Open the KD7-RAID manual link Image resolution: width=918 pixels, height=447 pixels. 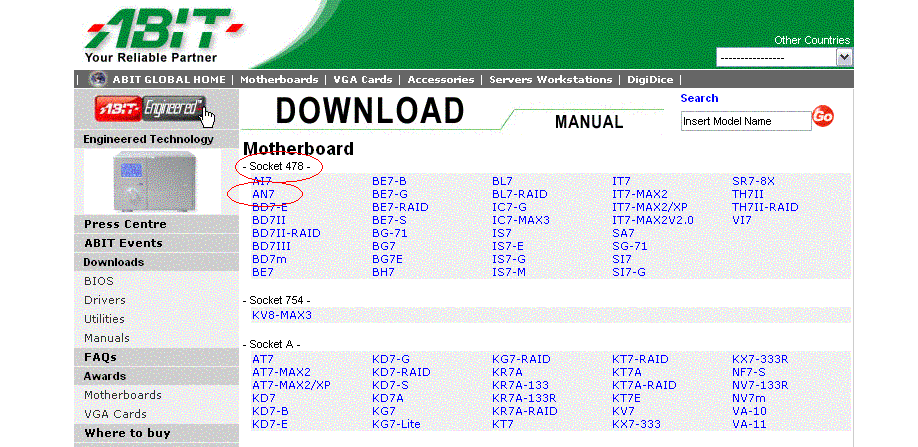(x=402, y=372)
